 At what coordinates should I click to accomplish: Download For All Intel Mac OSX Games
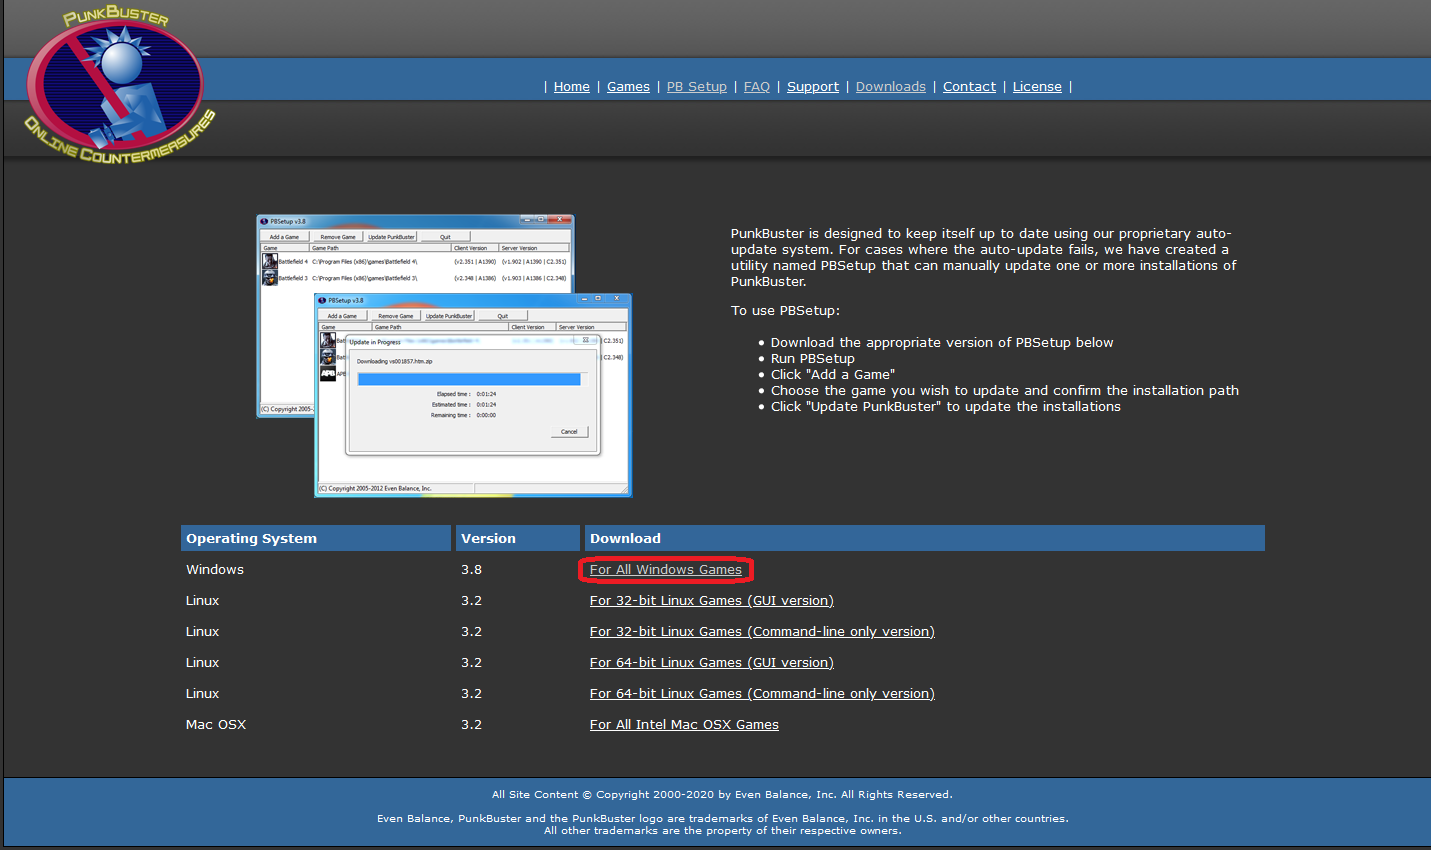coord(684,725)
